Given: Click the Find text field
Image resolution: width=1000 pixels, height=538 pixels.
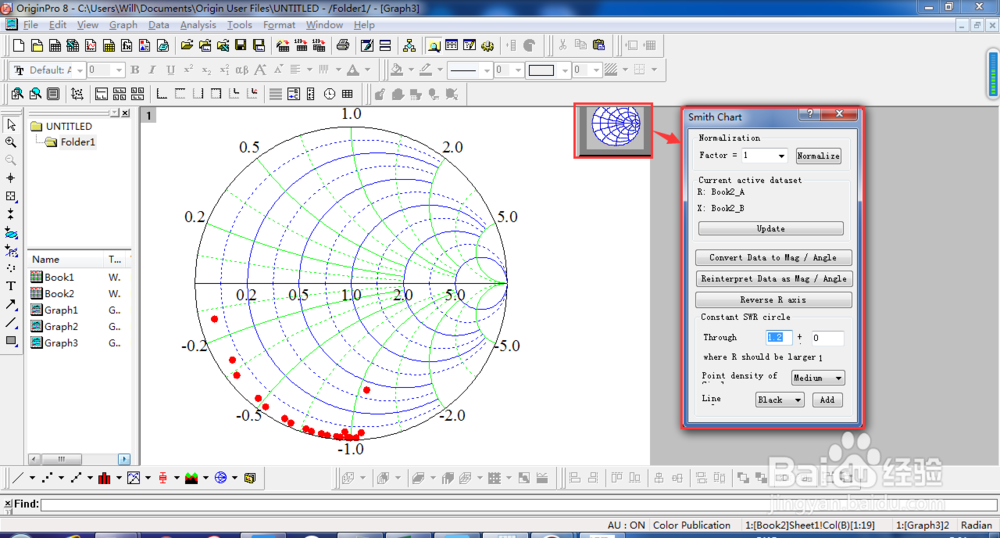Looking at the screenshot, I should [518, 505].
